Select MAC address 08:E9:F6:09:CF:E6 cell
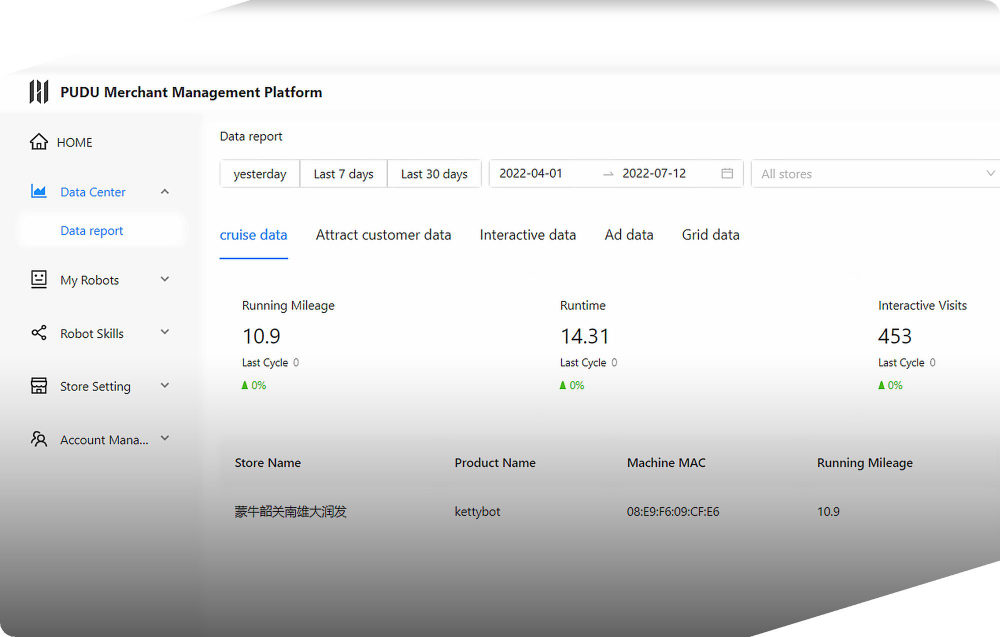This screenshot has height=637, width=1000. tap(673, 511)
